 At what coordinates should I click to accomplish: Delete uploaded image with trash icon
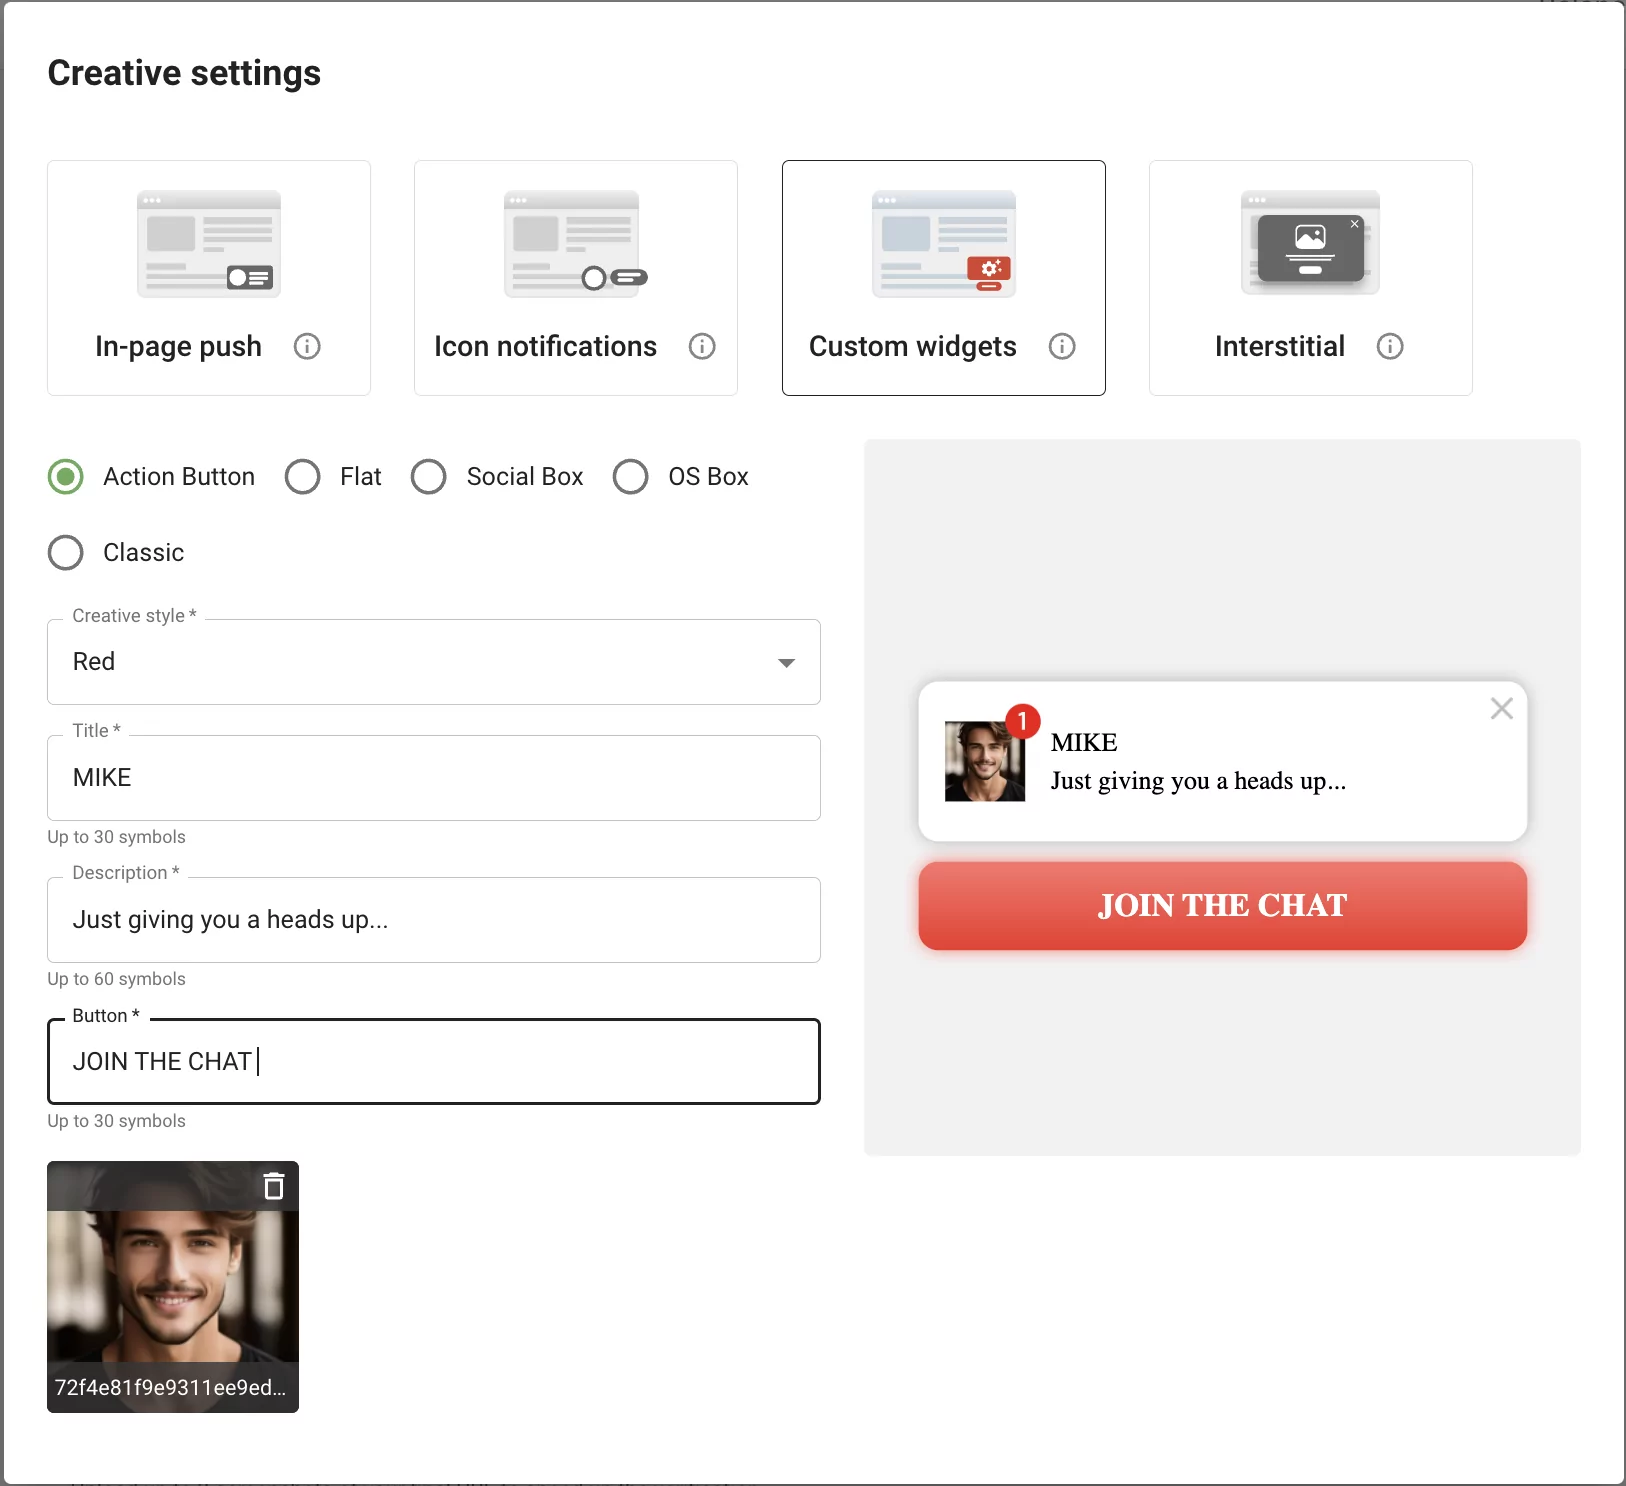point(273,1186)
